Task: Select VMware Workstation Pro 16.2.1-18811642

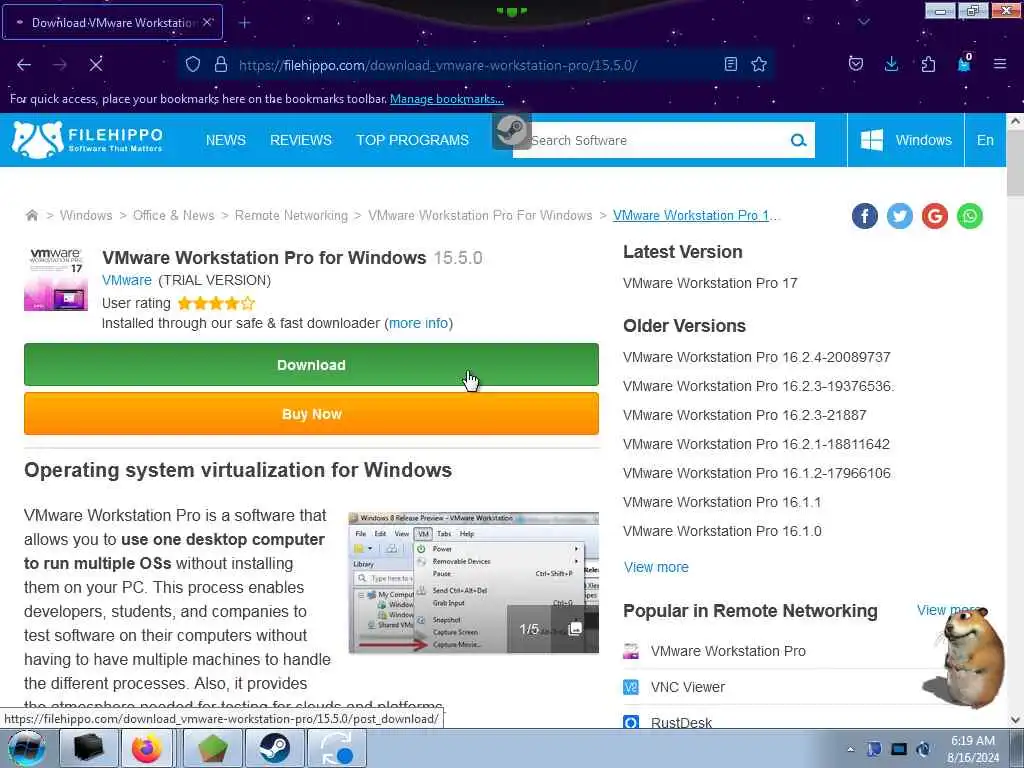Action: click(756, 444)
